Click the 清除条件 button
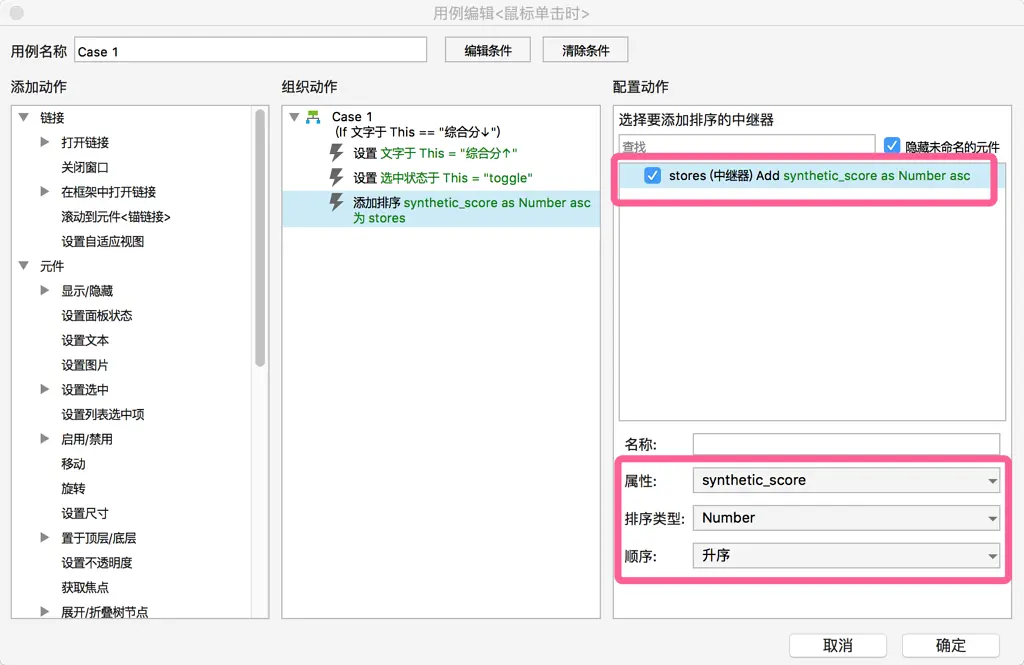1024x665 pixels. point(586,51)
